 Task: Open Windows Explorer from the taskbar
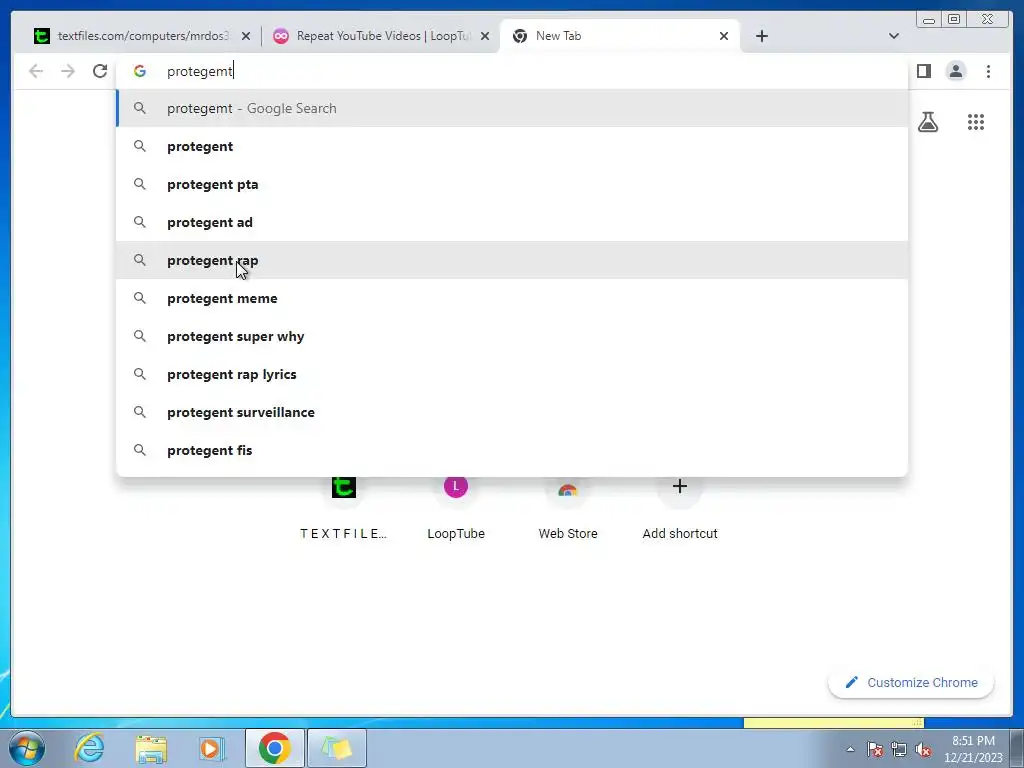pyautogui.click(x=151, y=748)
